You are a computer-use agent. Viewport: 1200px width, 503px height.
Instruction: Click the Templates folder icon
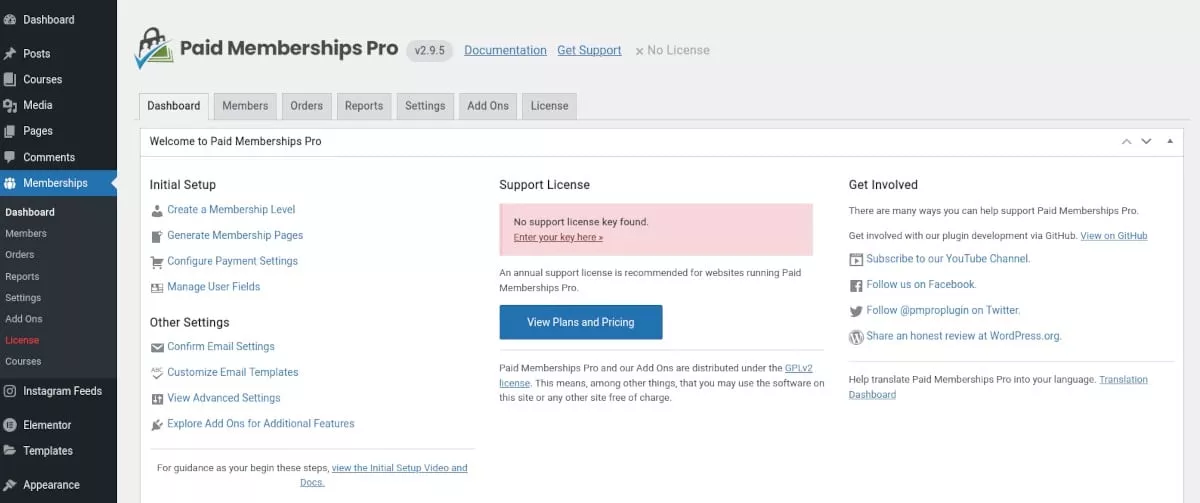[x=10, y=451]
